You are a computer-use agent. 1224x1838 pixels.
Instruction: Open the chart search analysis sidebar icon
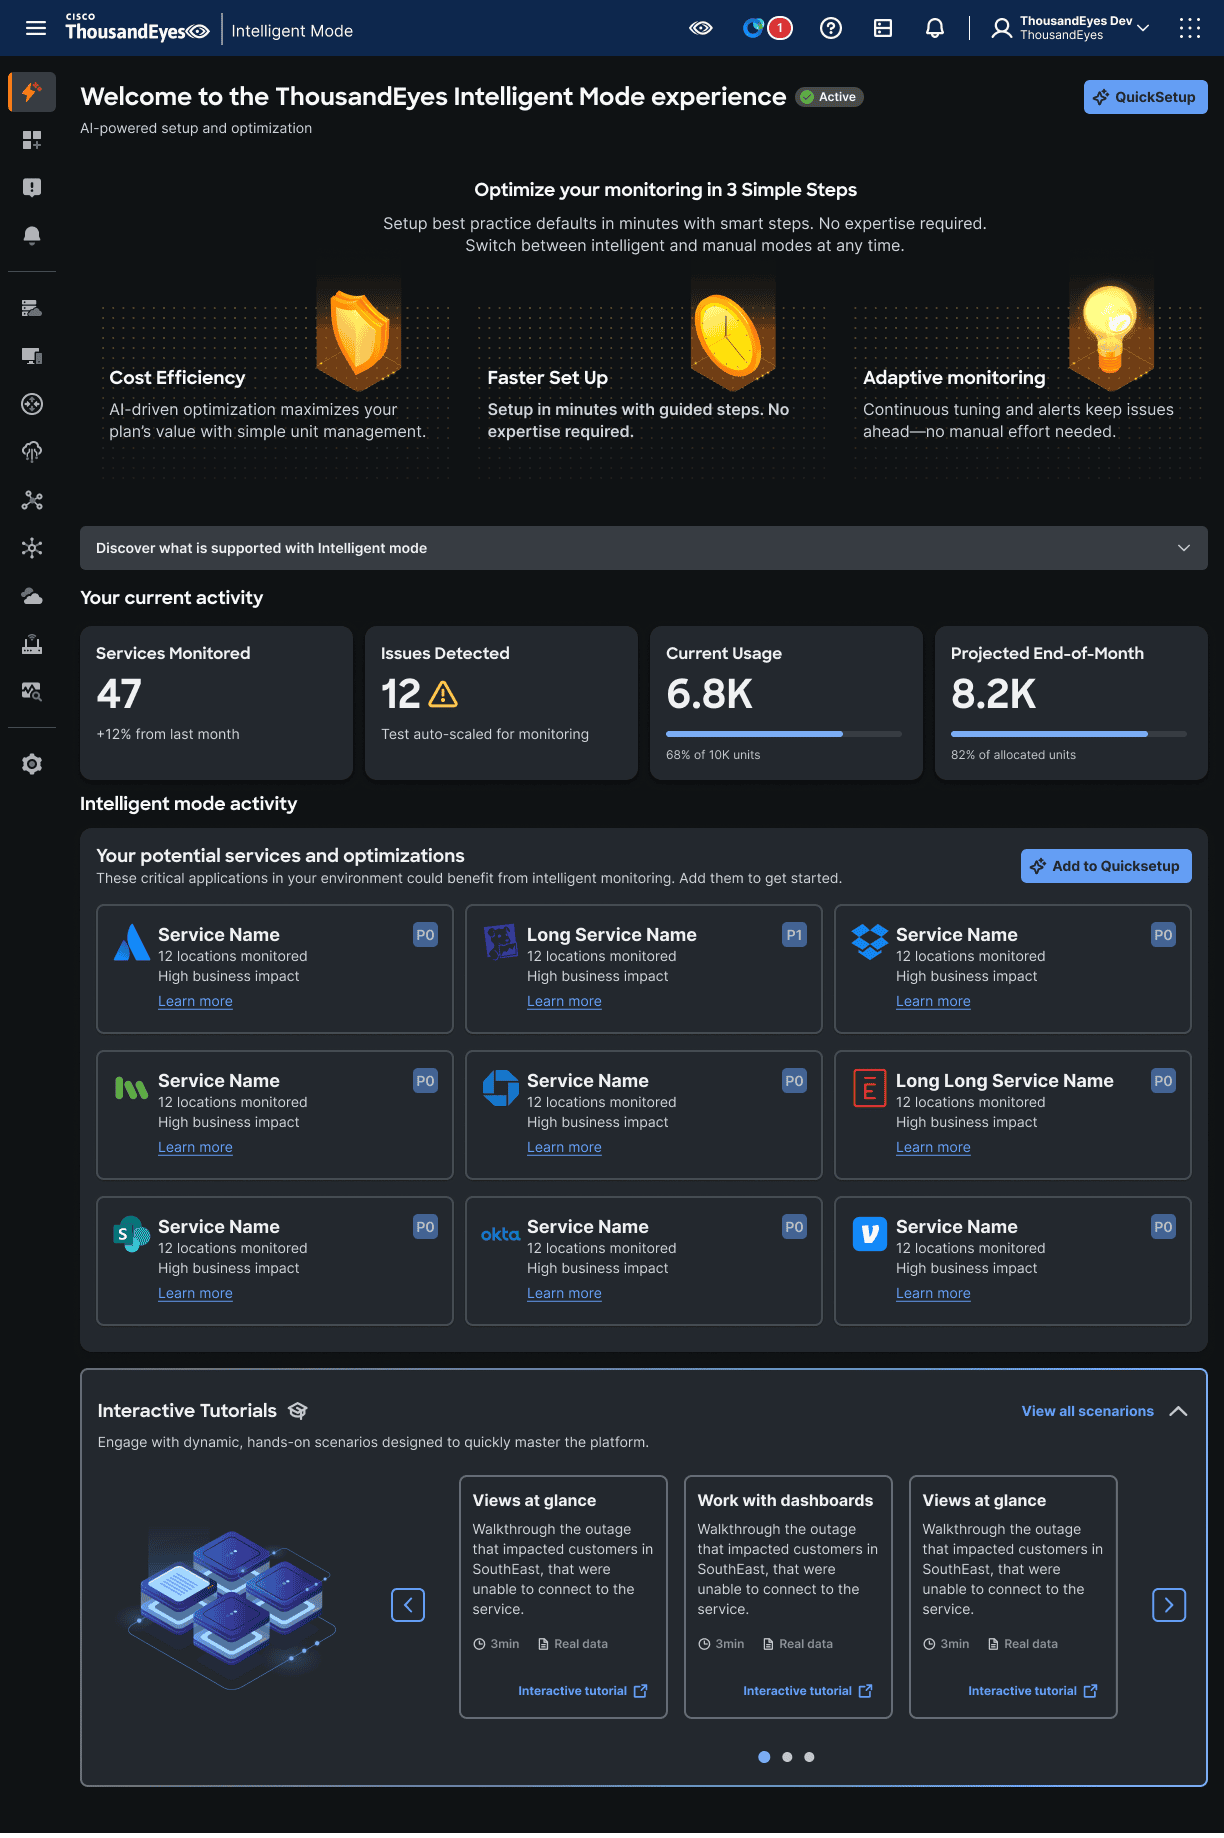32,692
